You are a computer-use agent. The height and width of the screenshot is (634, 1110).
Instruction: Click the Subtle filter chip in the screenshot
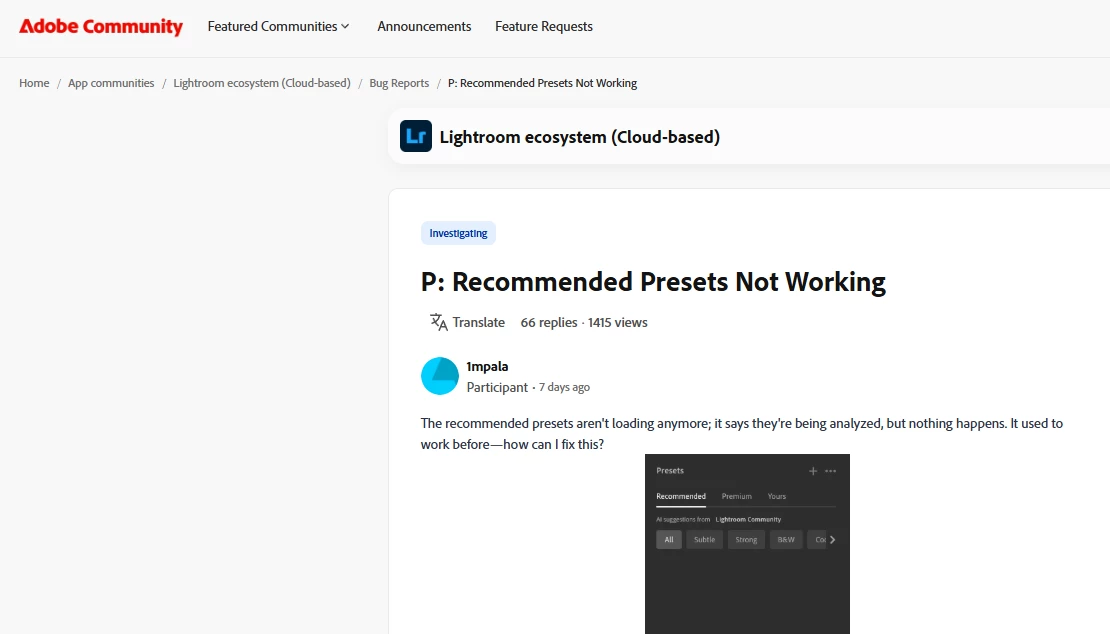[704, 539]
